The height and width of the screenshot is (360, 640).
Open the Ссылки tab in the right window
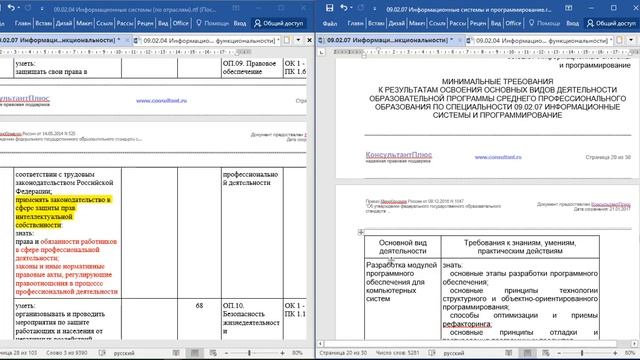point(437,24)
